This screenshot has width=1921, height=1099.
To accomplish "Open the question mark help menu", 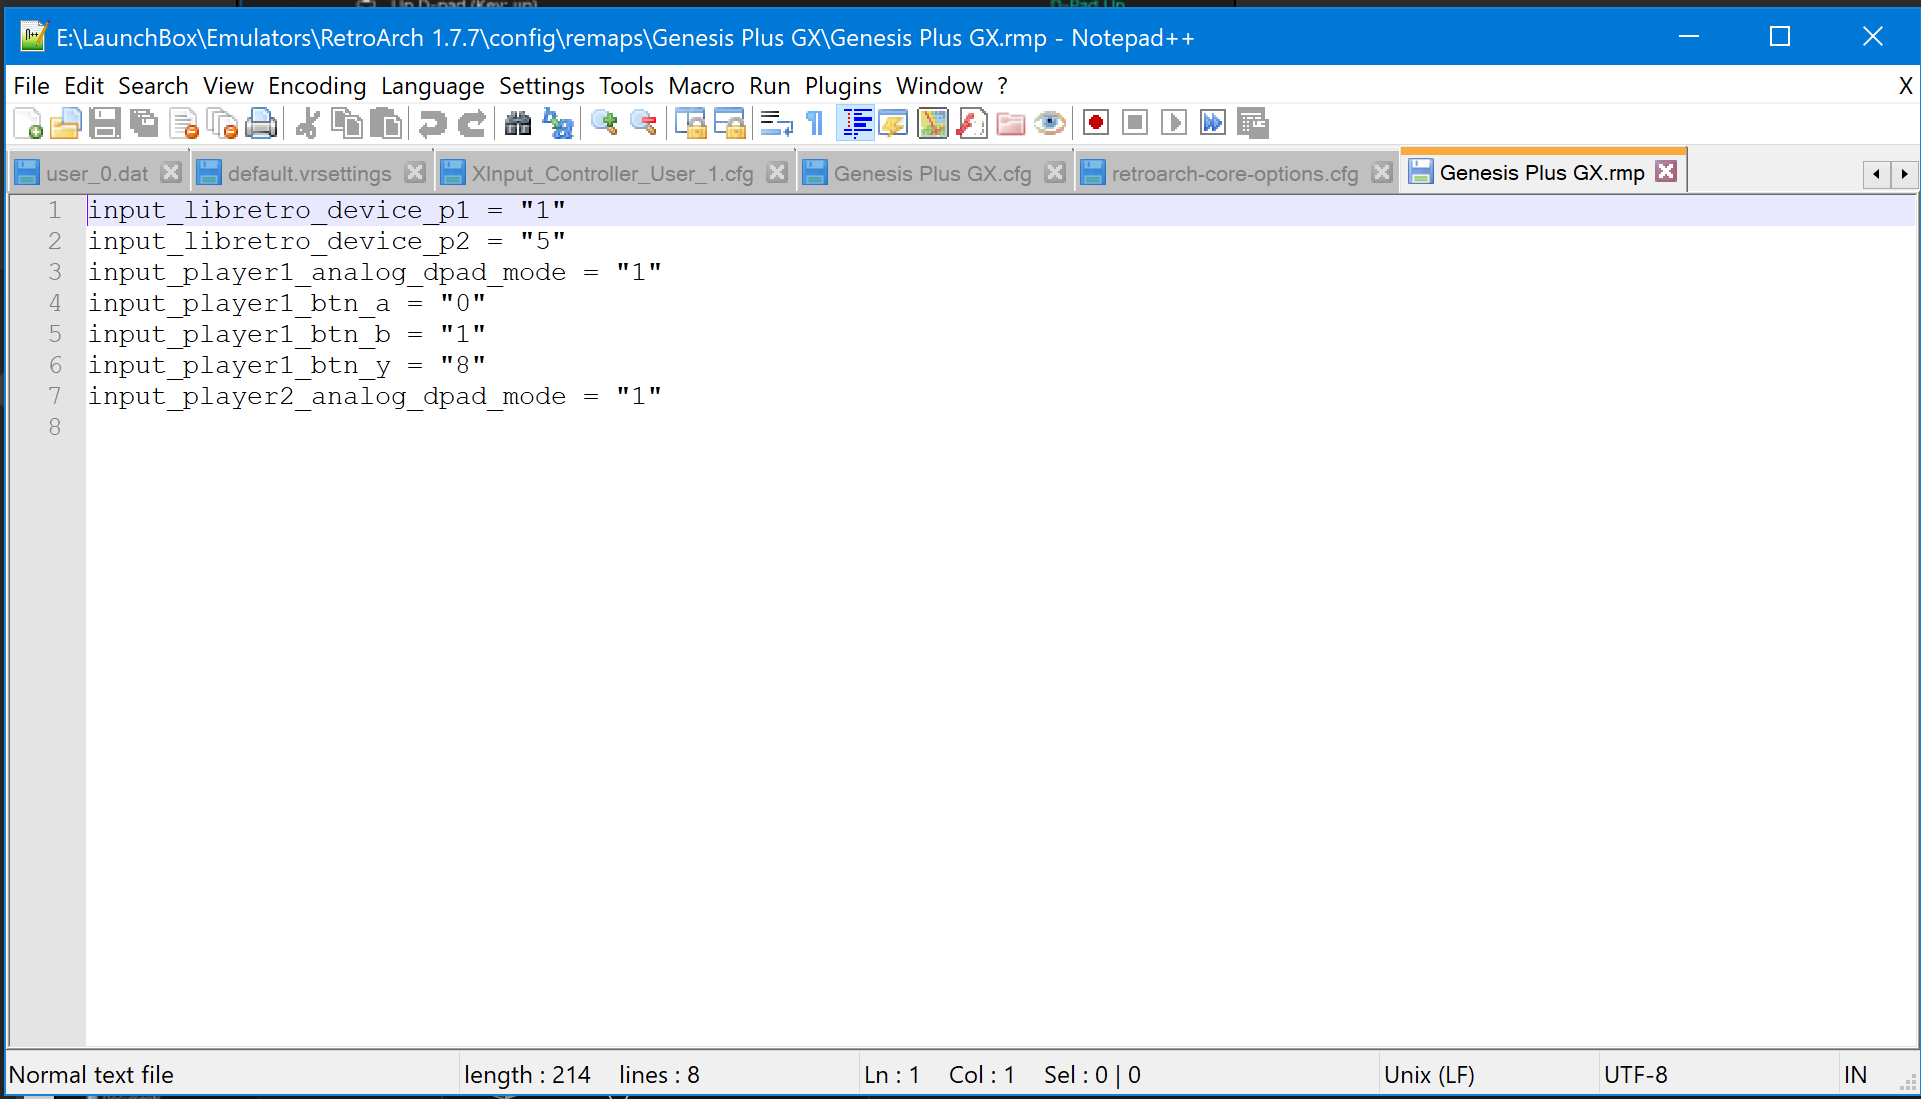I will pos(1002,86).
